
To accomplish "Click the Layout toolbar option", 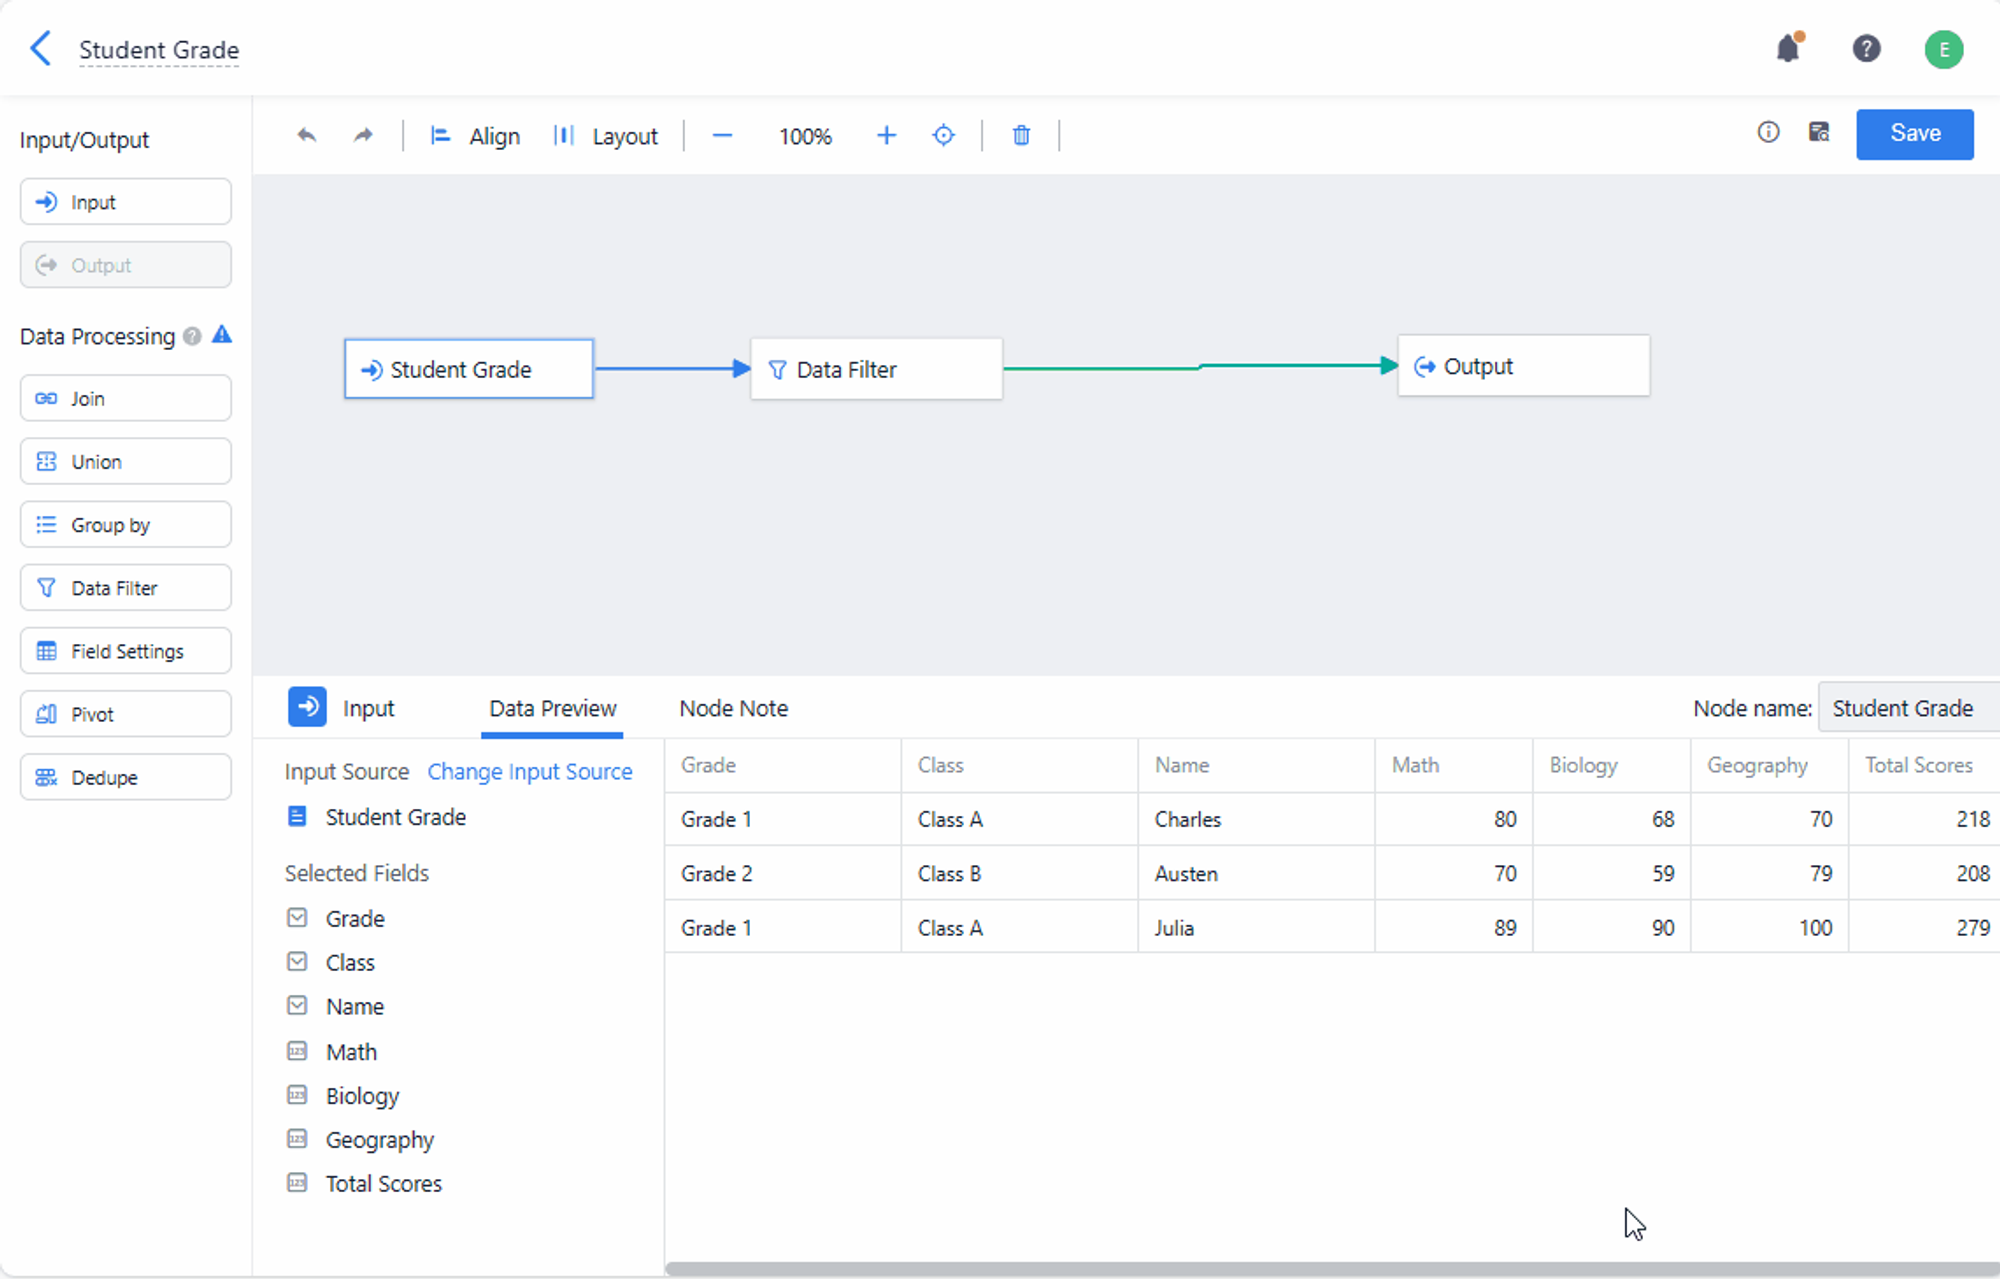I will click(x=605, y=136).
